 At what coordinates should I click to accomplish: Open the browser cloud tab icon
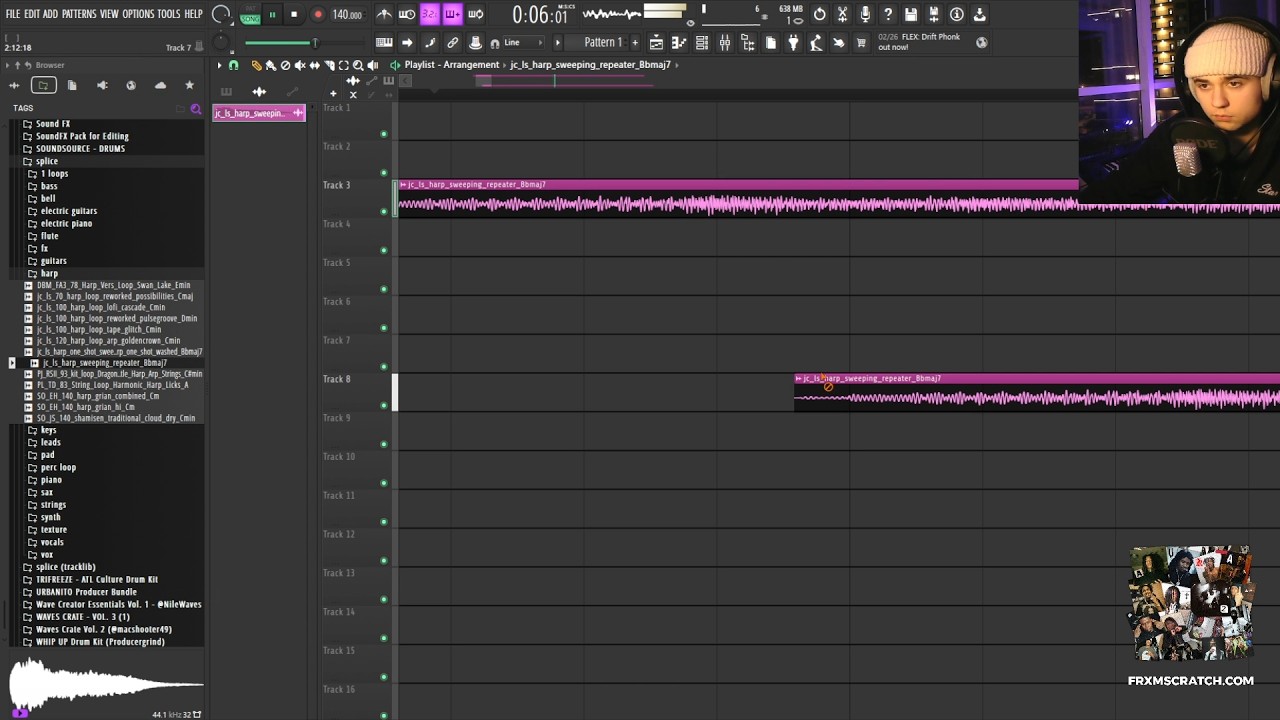tap(160, 85)
